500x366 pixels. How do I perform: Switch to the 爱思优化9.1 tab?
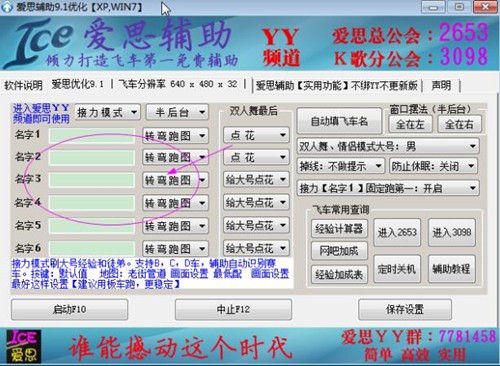coord(78,84)
